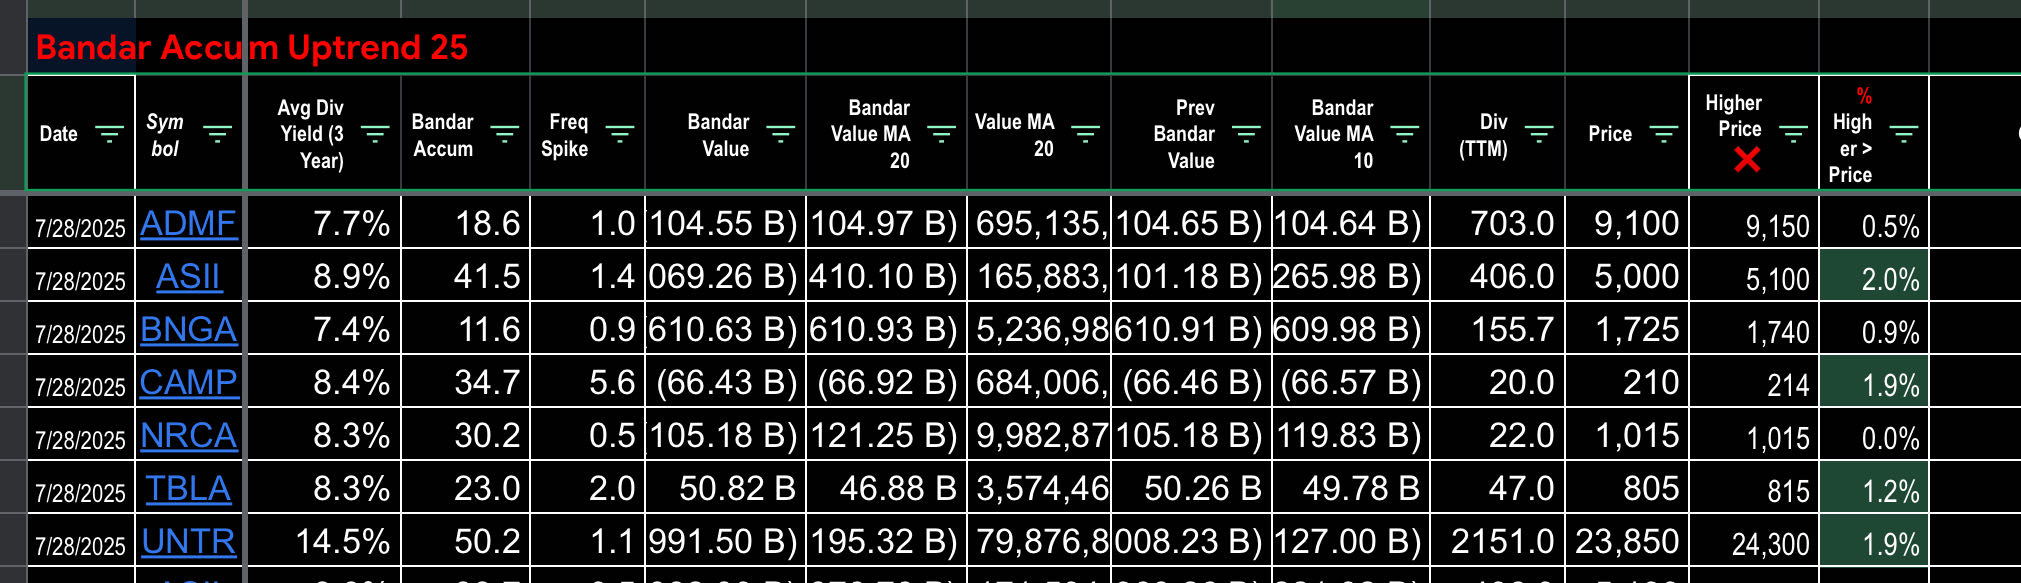Select the 49.78 B cell
The image size is (2021, 583).
tap(1351, 488)
